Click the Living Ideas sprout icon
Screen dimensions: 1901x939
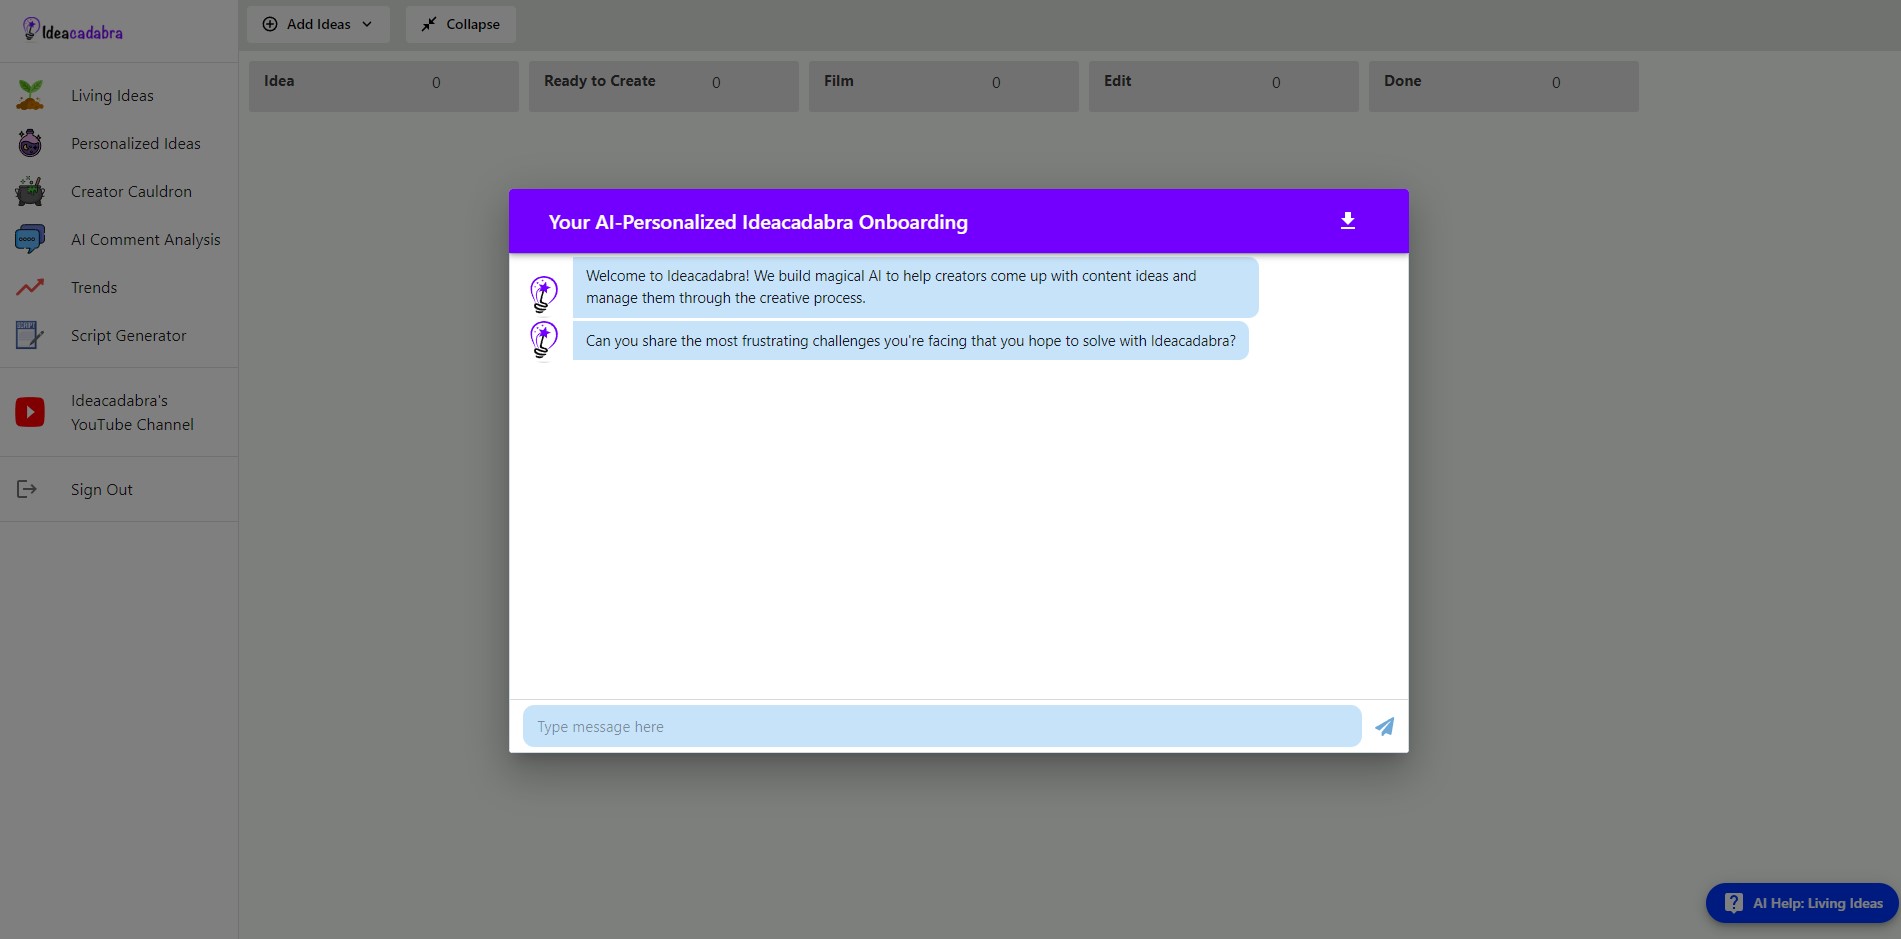(x=30, y=95)
